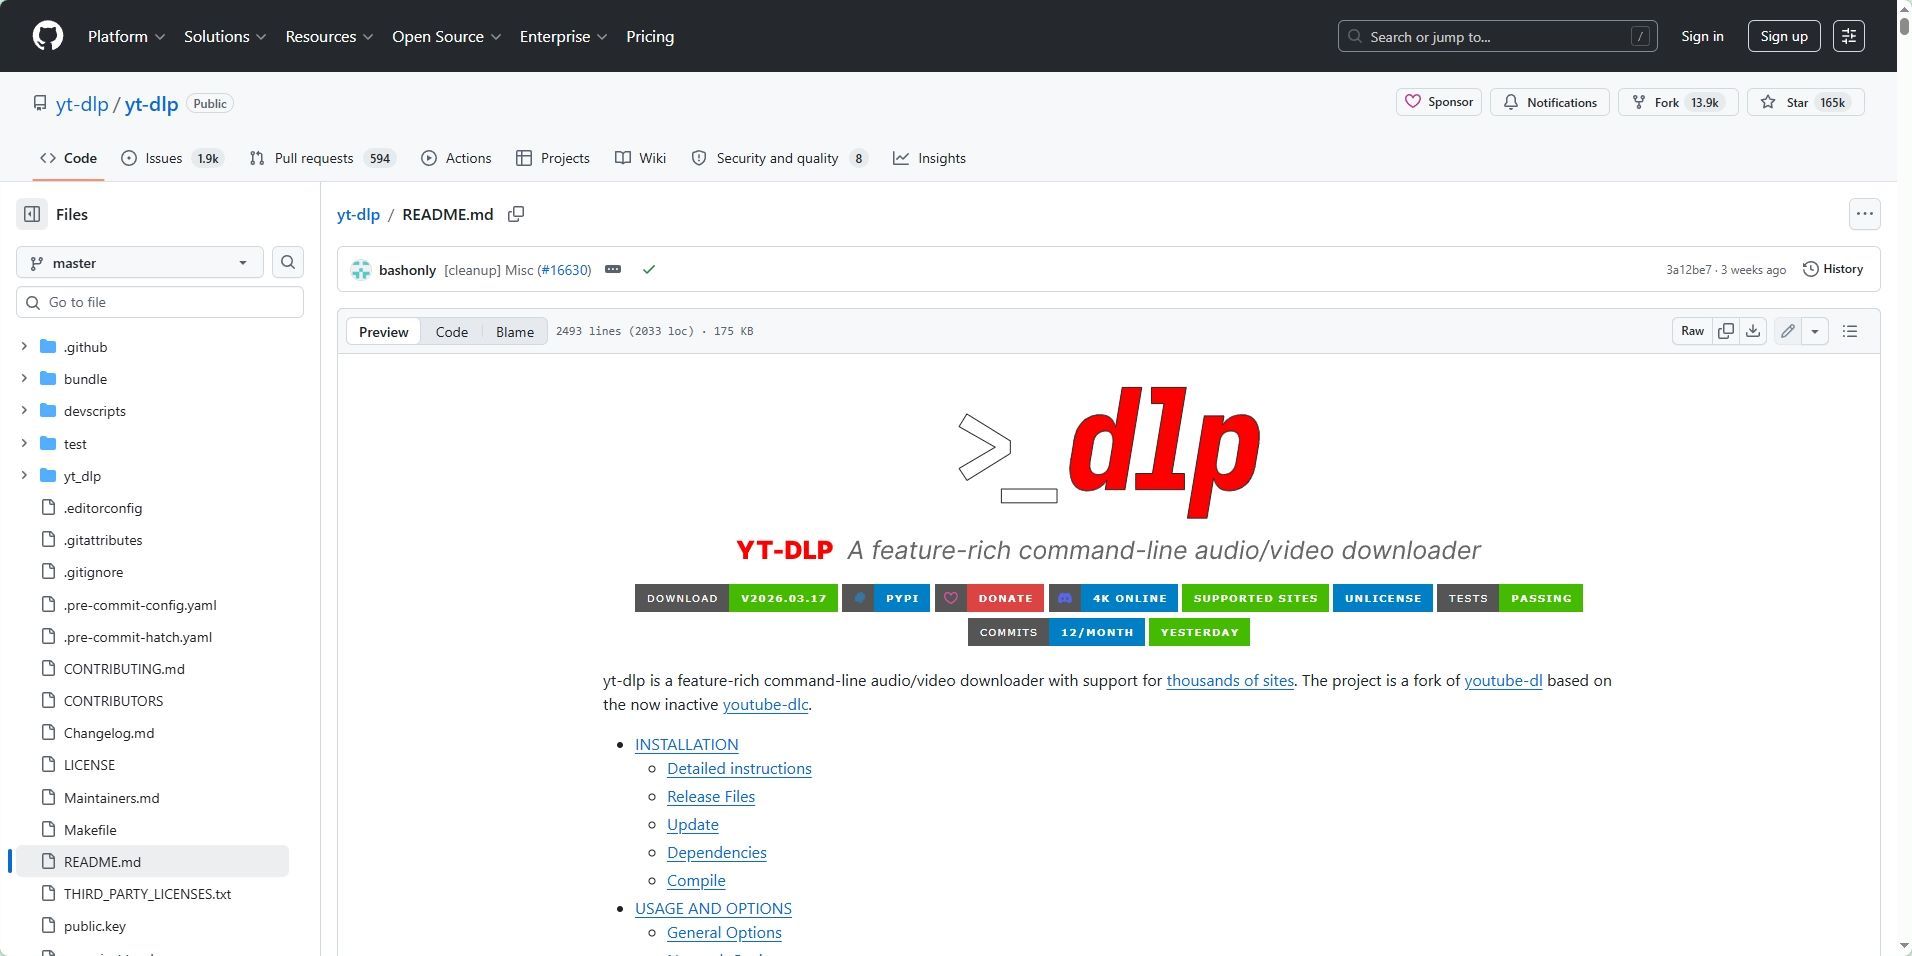
Task: Click the PyPI badge
Action: [886, 598]
